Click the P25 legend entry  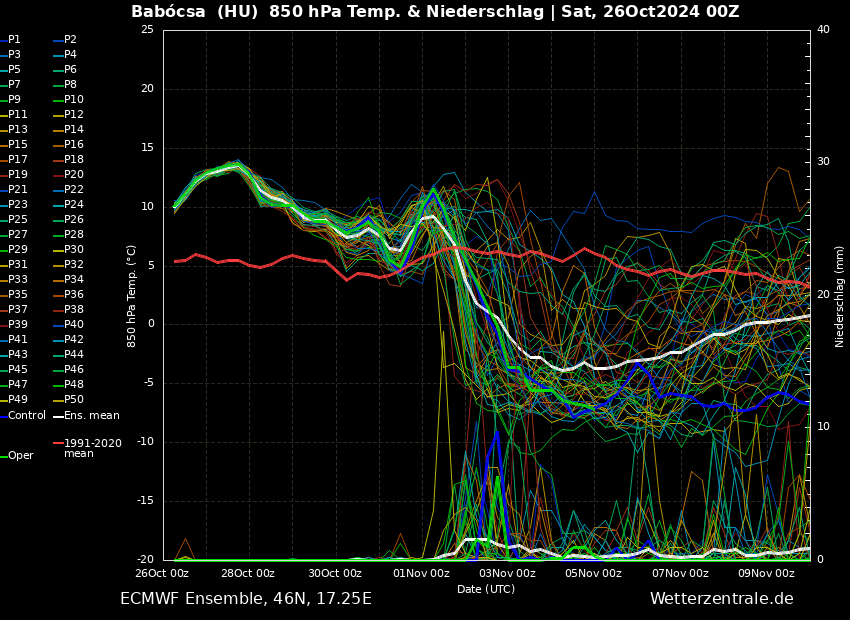point(18,220)
